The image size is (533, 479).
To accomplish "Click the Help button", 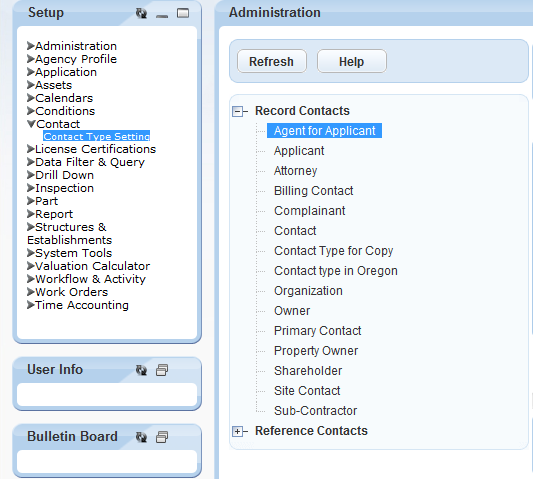I will click(352, 61).
